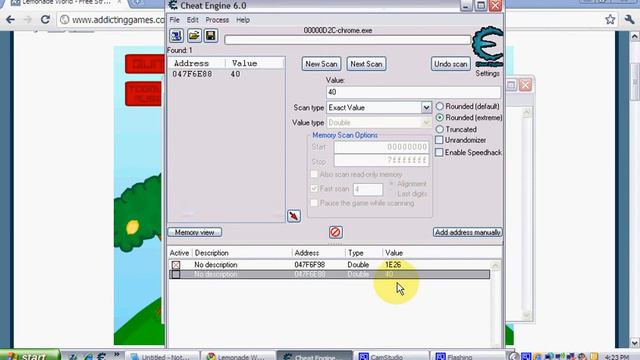Click the address table scroll-up arrow

click(x=496, y=266)
